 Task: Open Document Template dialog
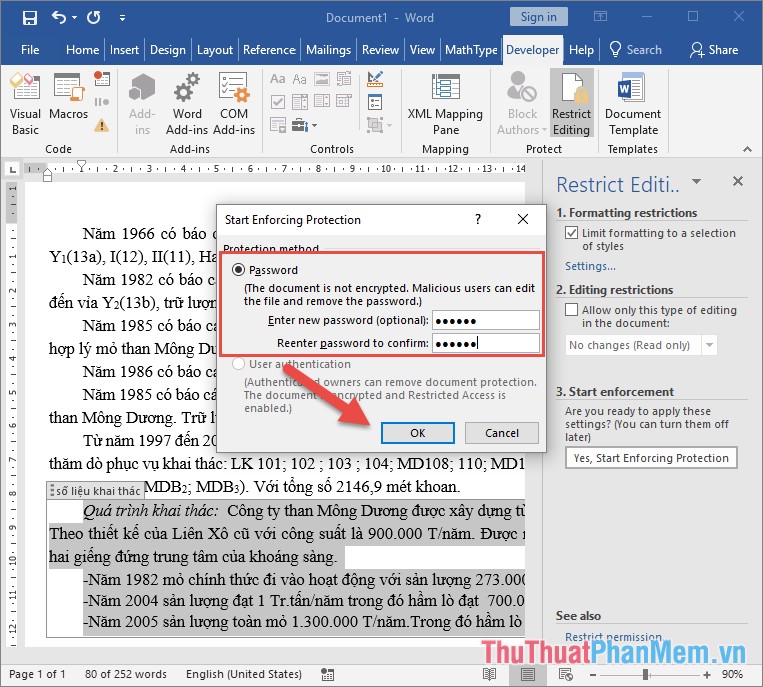pyautogui.click(x=633, y=104)
